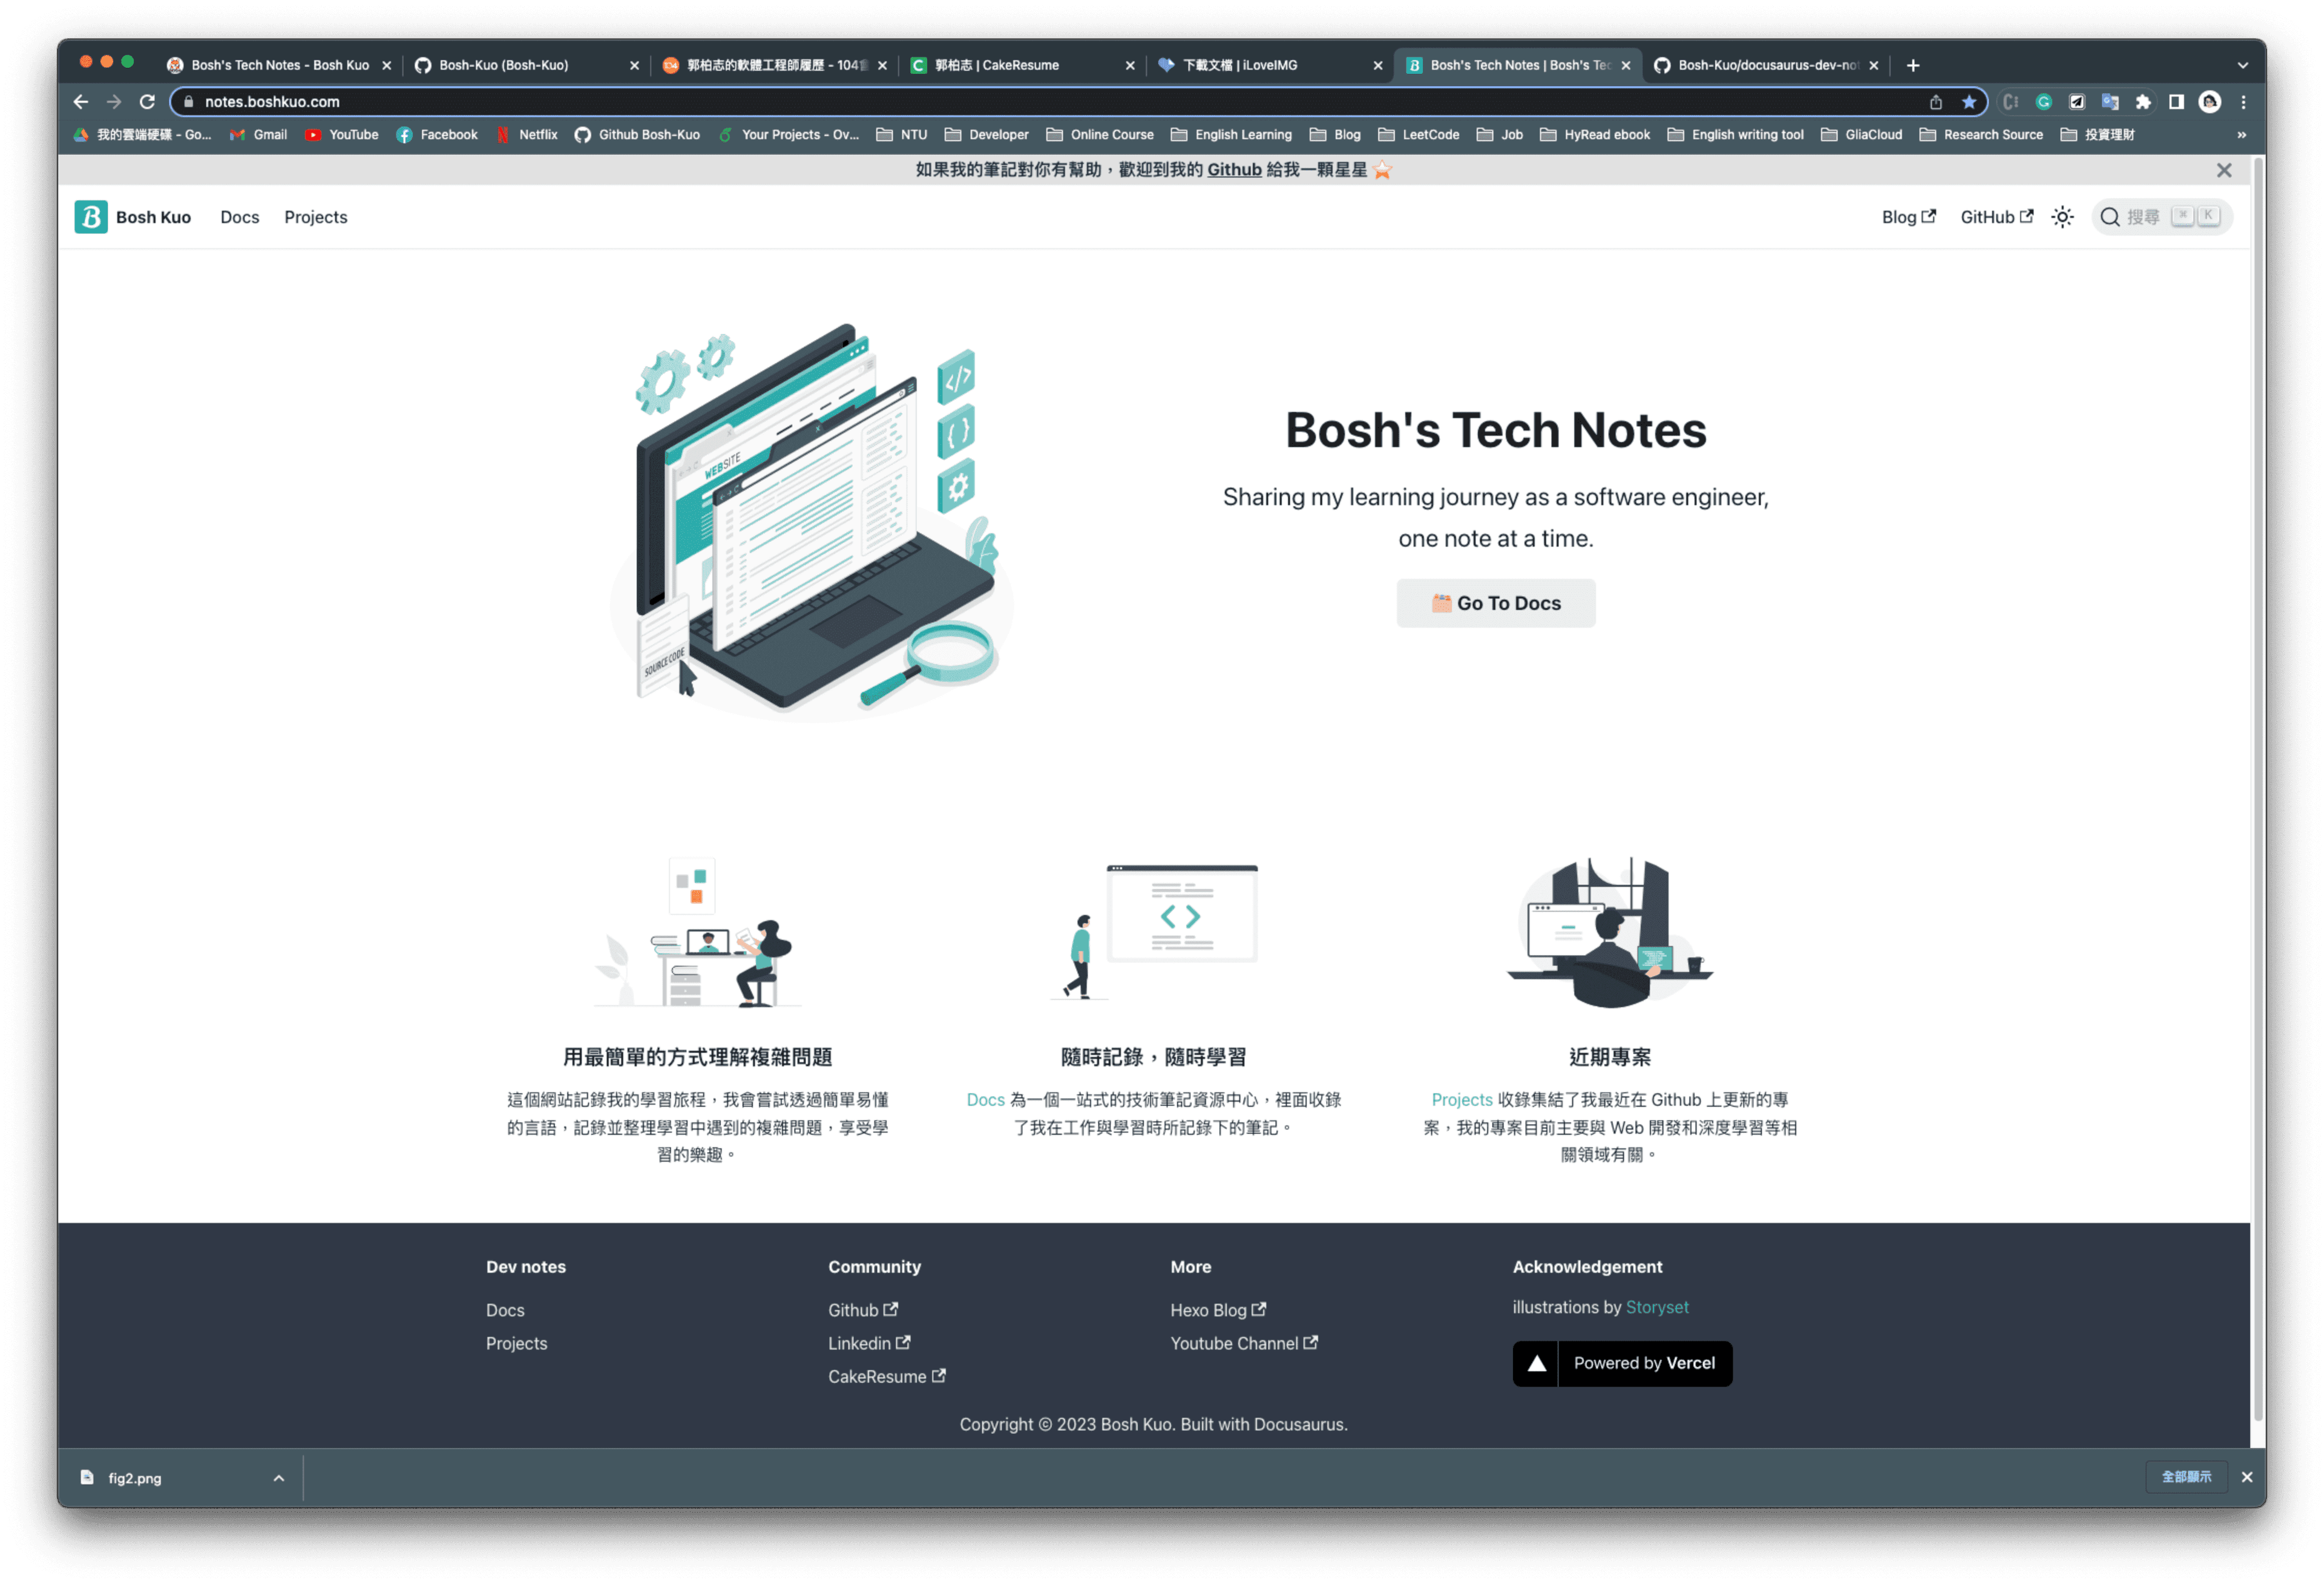Open the Chrome profile avatar
The height and width of the screenshot is (1584, 2324).
click(2210, 102)
